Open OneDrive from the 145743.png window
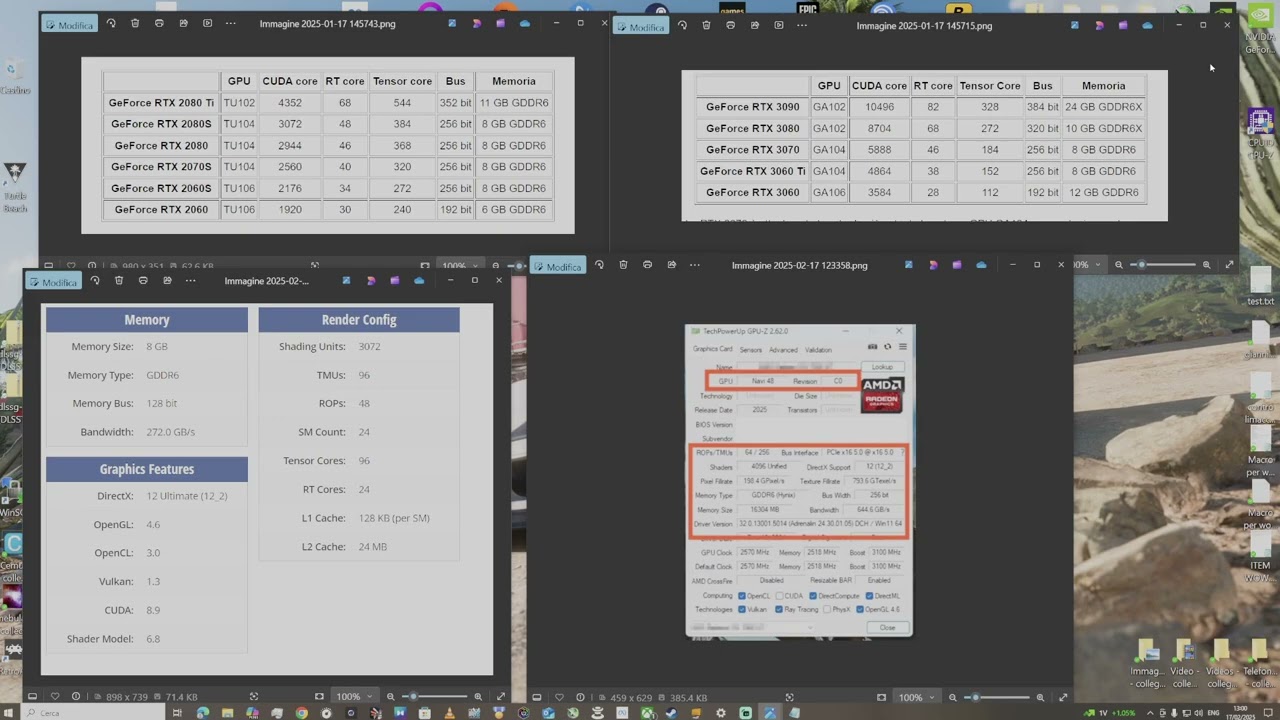Screen dimensions: 1280x720 tap(525, 23)
